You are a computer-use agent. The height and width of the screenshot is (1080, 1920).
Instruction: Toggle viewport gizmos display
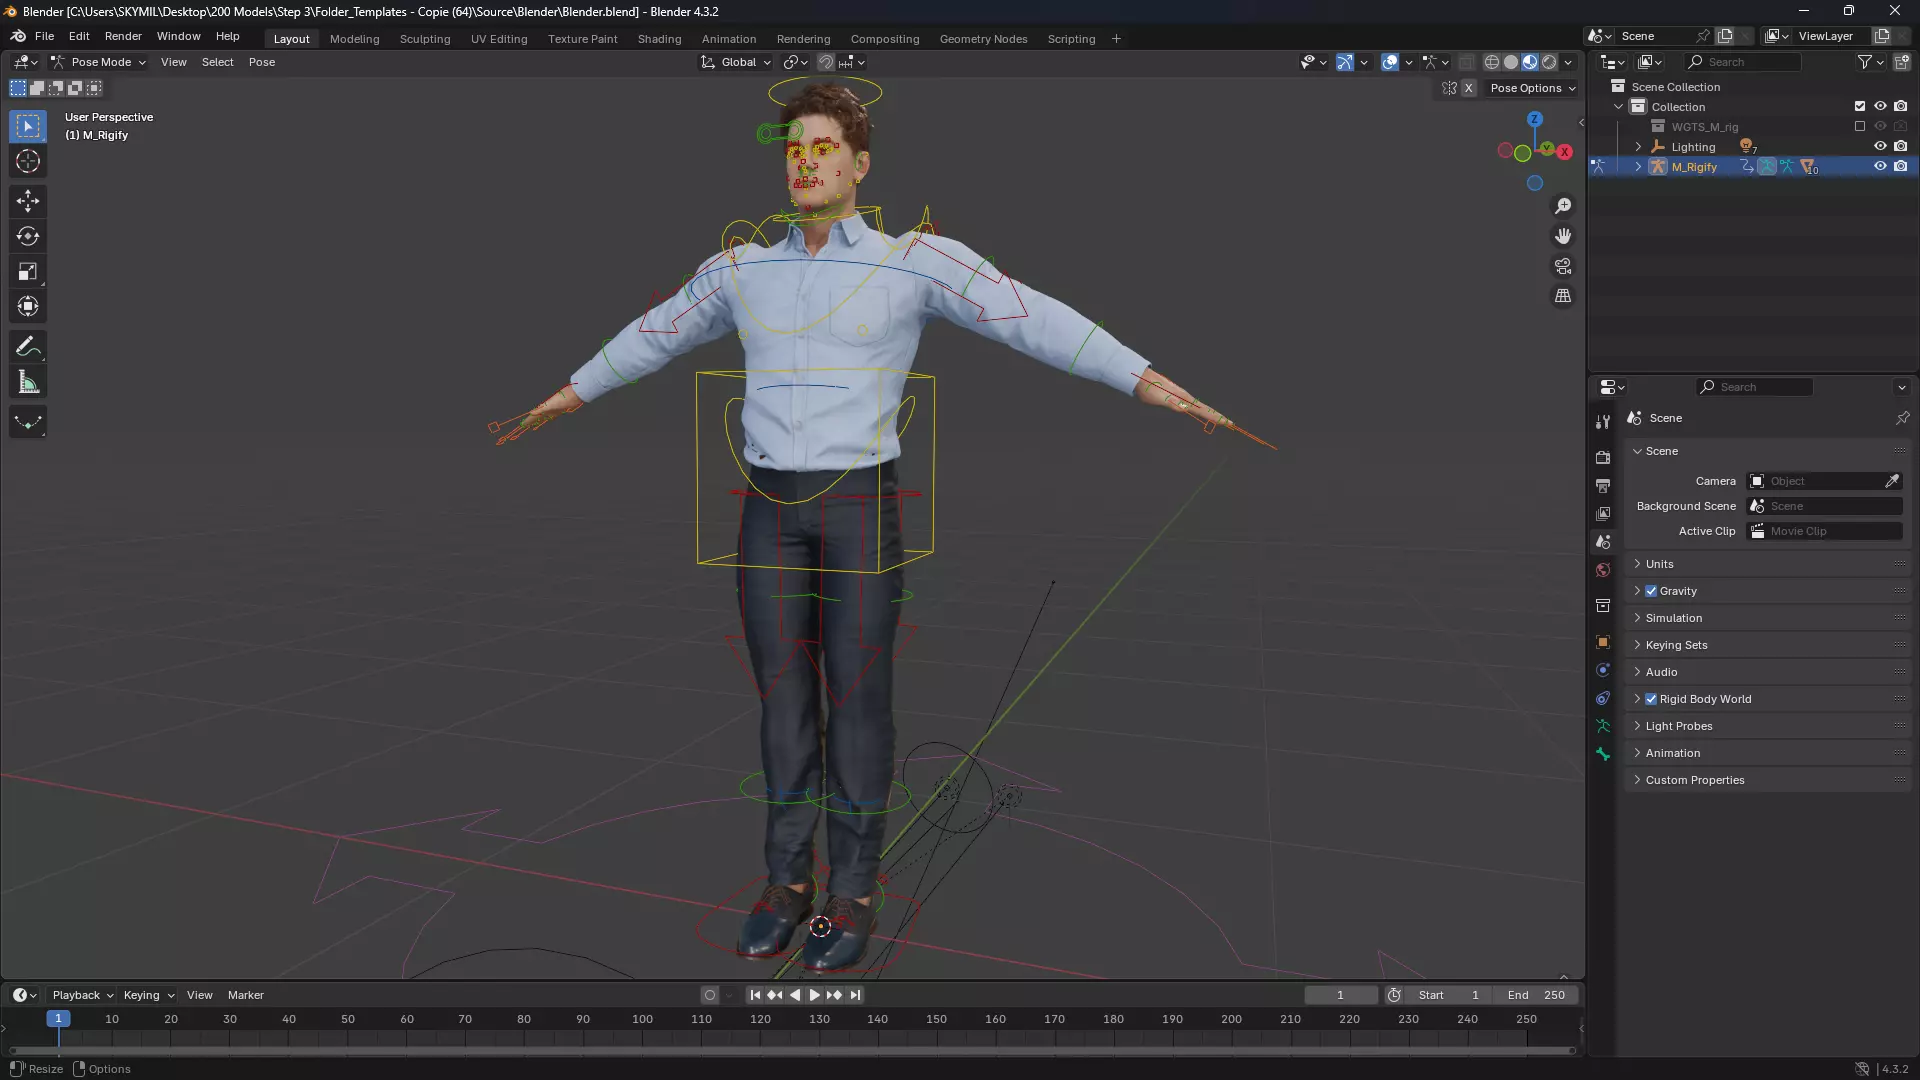1345,62
